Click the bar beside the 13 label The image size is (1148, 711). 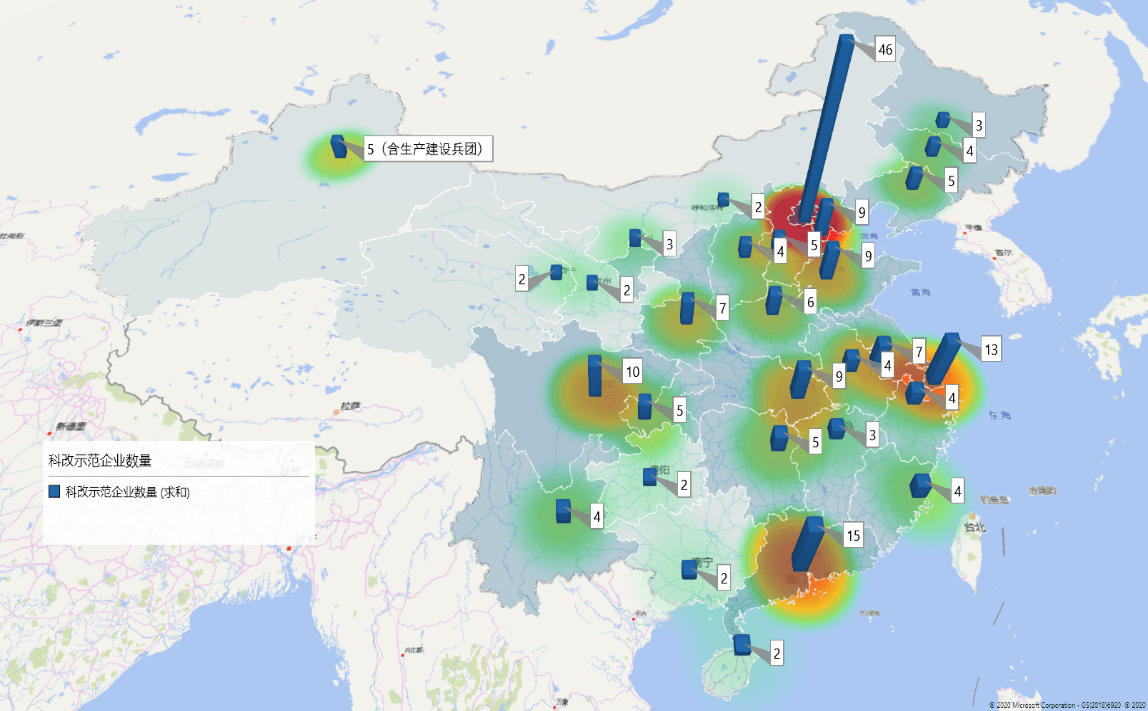[942, 359]
